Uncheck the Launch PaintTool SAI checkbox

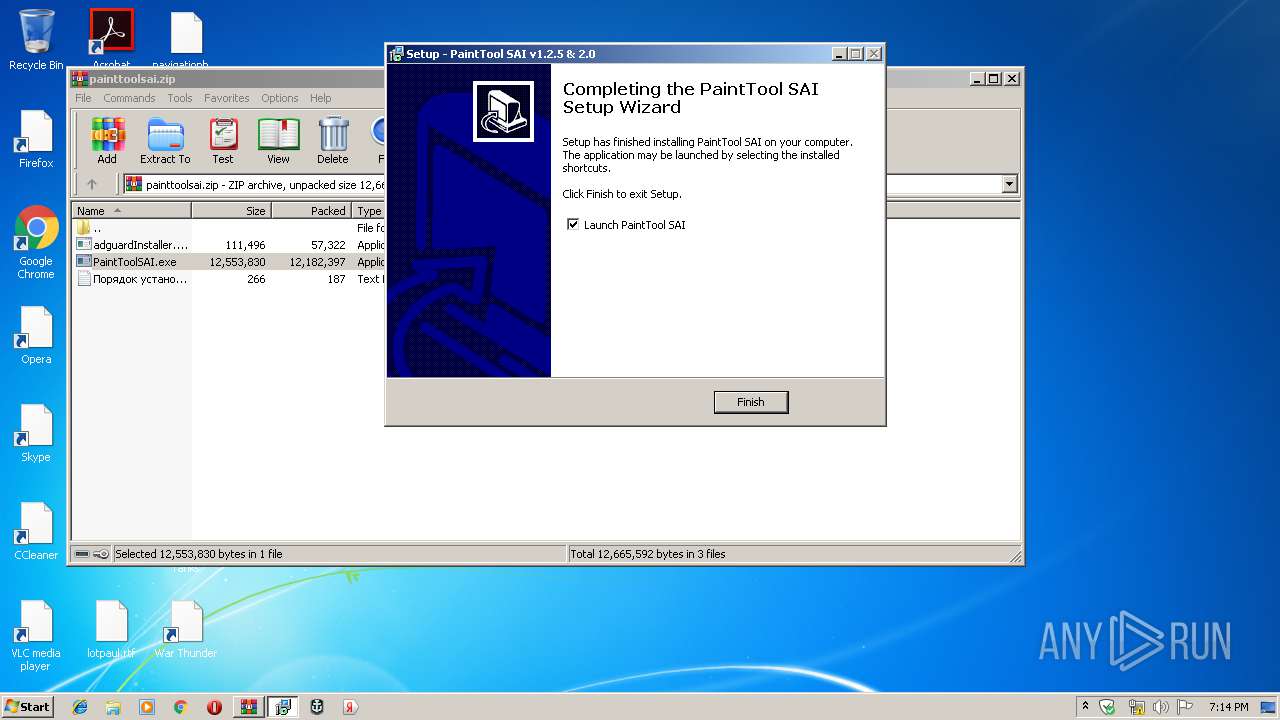coord(573,224)
